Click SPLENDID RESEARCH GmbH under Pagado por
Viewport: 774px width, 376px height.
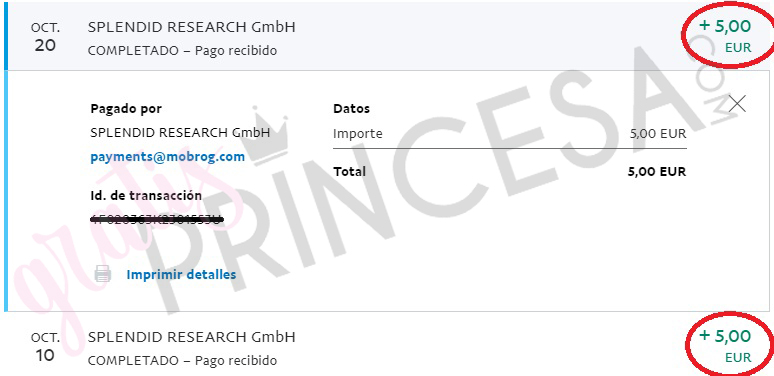(x=180, y=133)
